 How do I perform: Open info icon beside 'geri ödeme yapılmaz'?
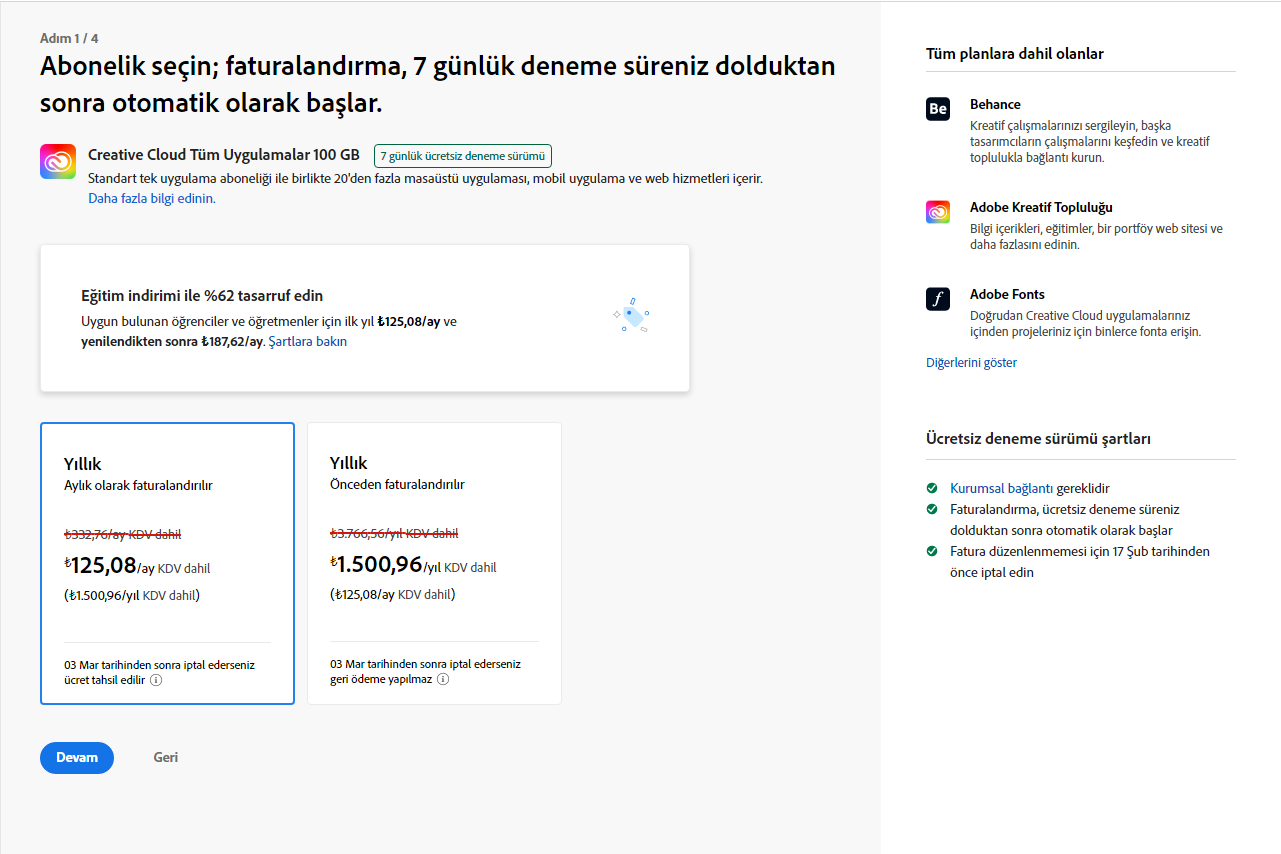coord(443,679)
